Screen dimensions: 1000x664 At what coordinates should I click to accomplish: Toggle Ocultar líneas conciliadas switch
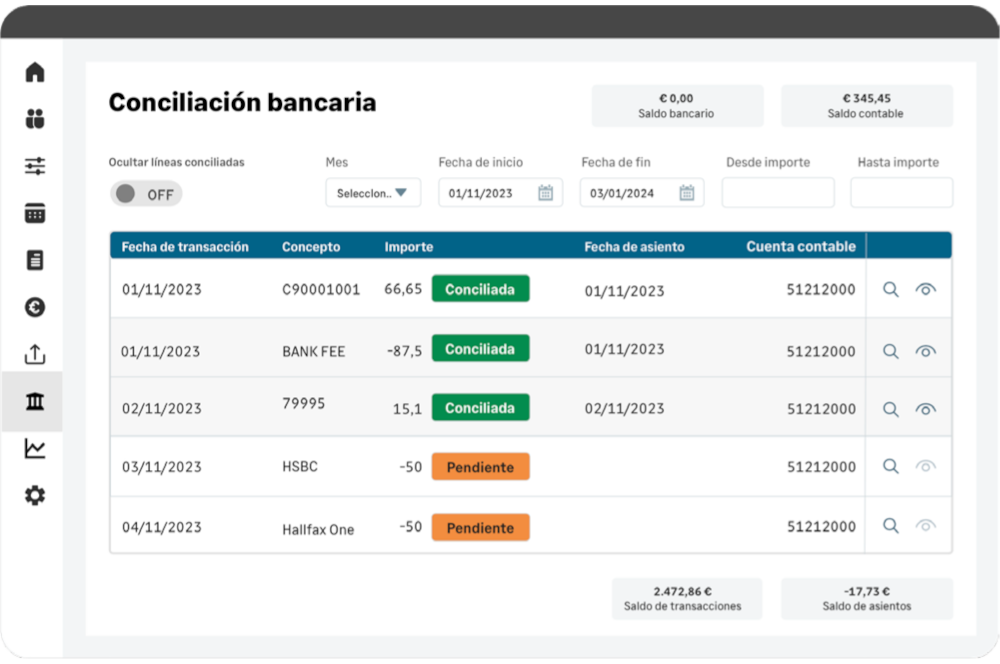pos(146,194)
